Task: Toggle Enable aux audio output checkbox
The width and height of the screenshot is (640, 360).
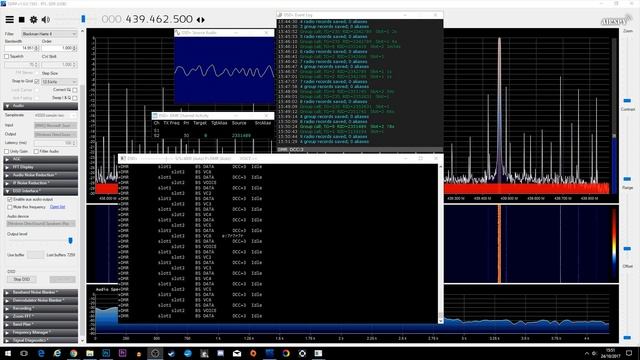Action: pos(10,200)
